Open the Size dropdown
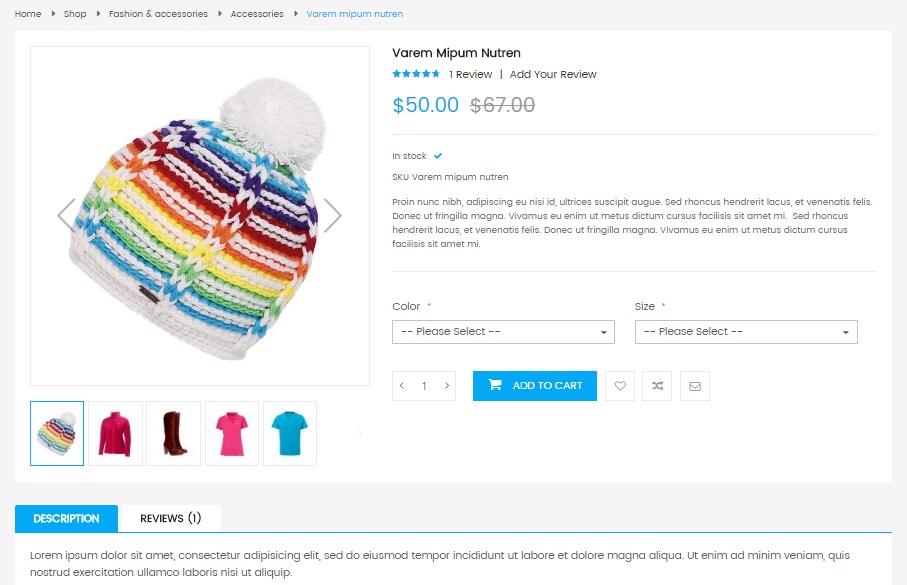Viewport: 907px width, 585px height. pos(746,332)
